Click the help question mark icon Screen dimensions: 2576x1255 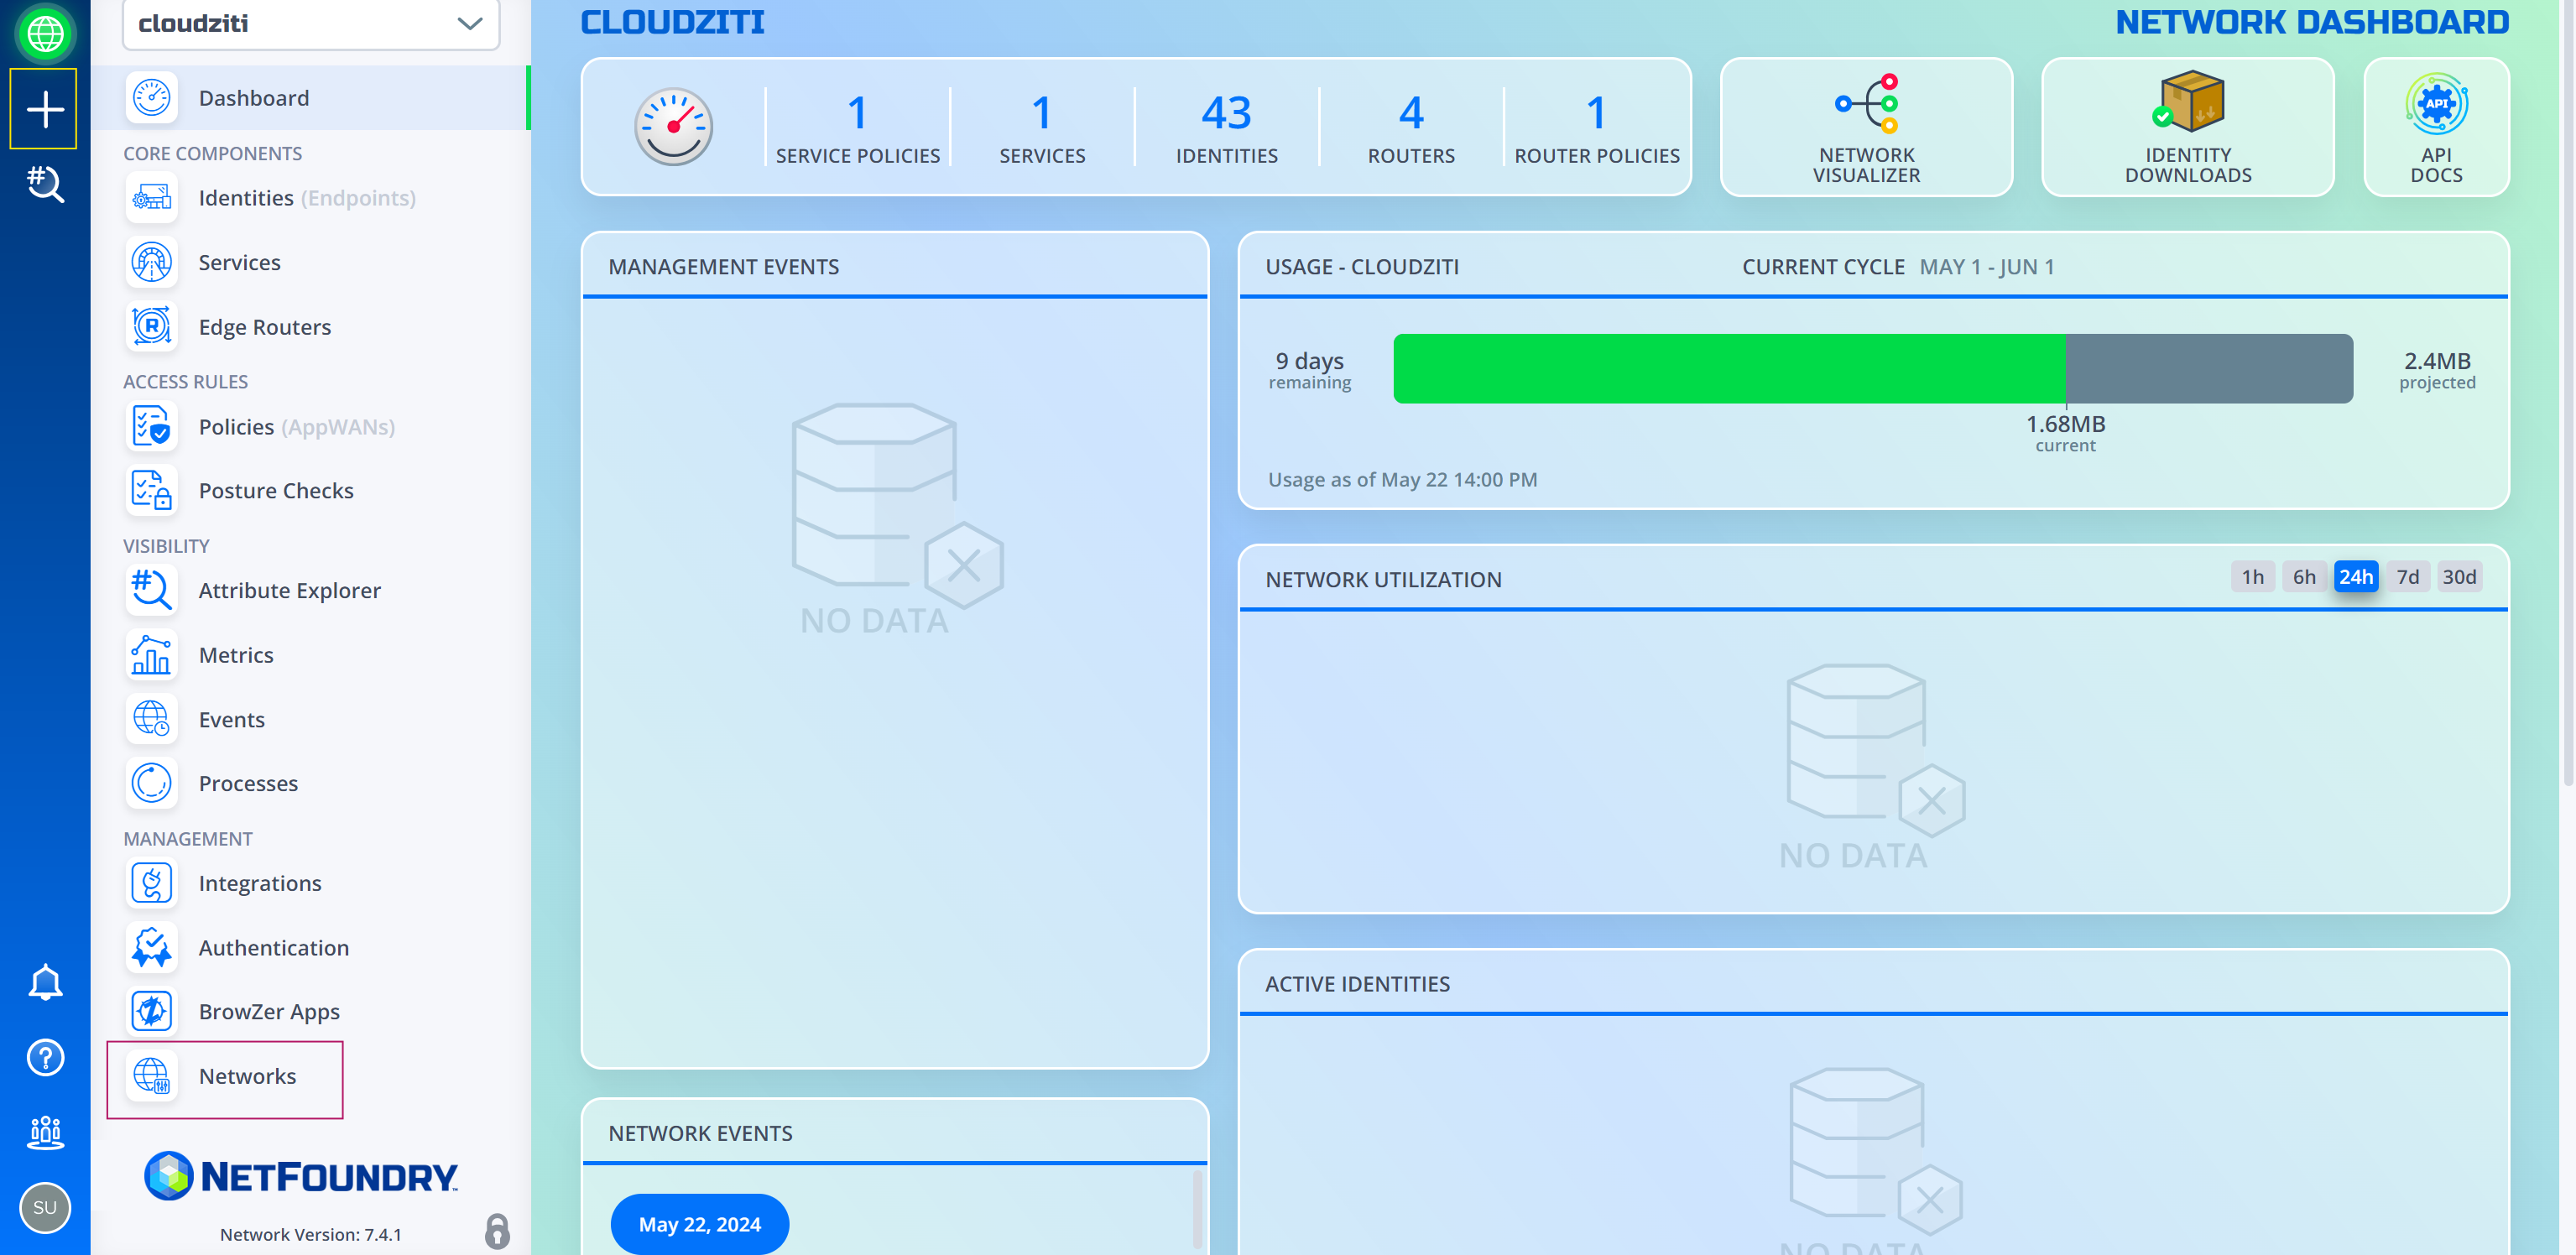(x=45, y=1057)
